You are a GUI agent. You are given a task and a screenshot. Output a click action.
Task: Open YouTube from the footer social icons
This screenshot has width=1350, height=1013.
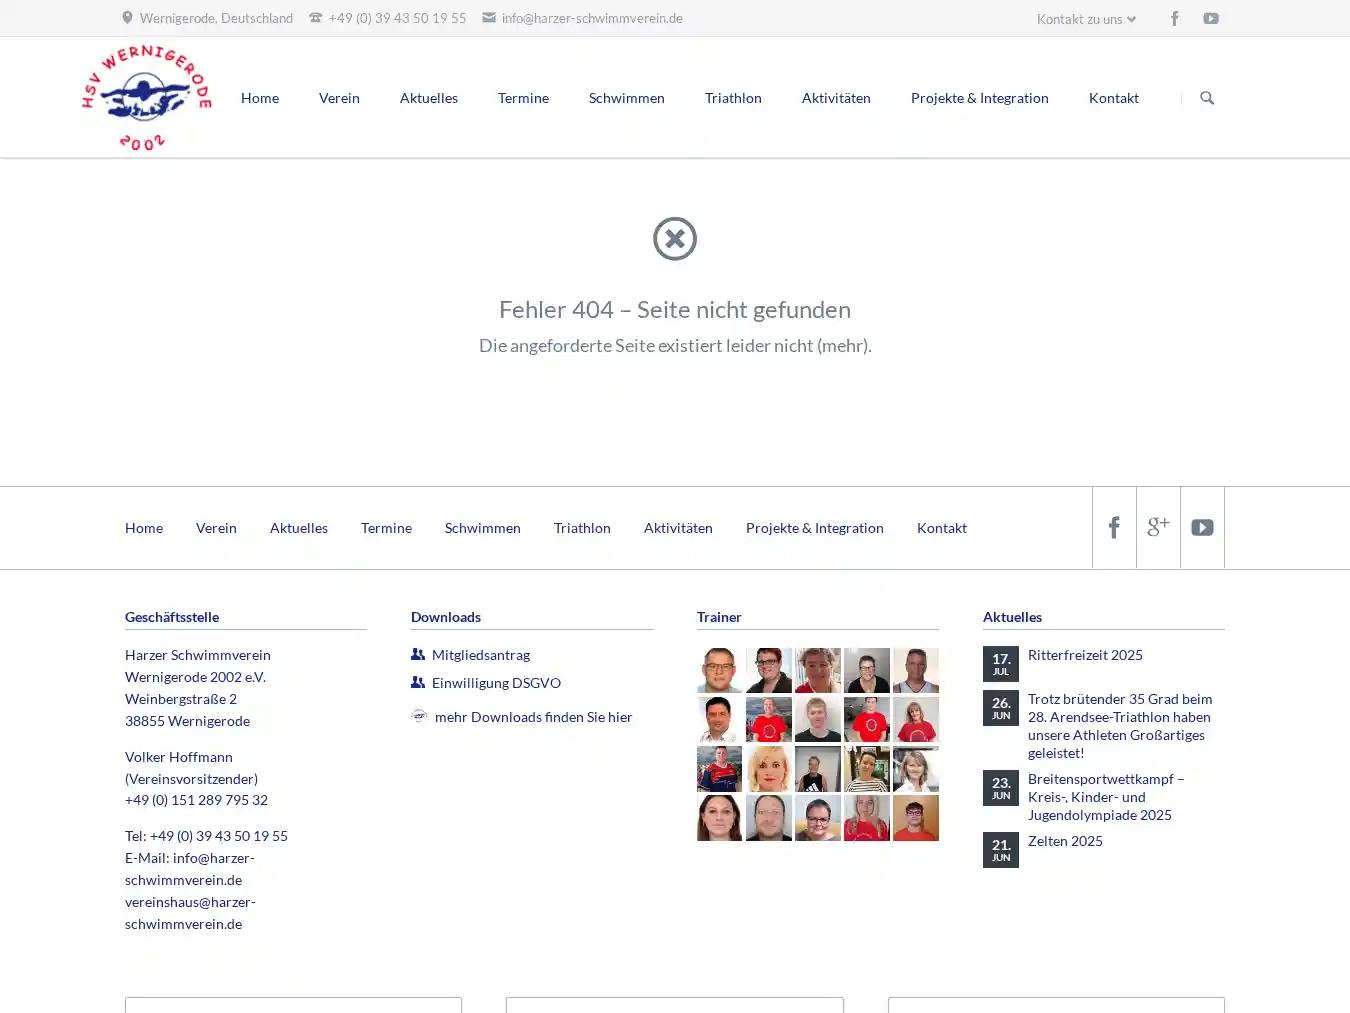[x=1202, y=527]
